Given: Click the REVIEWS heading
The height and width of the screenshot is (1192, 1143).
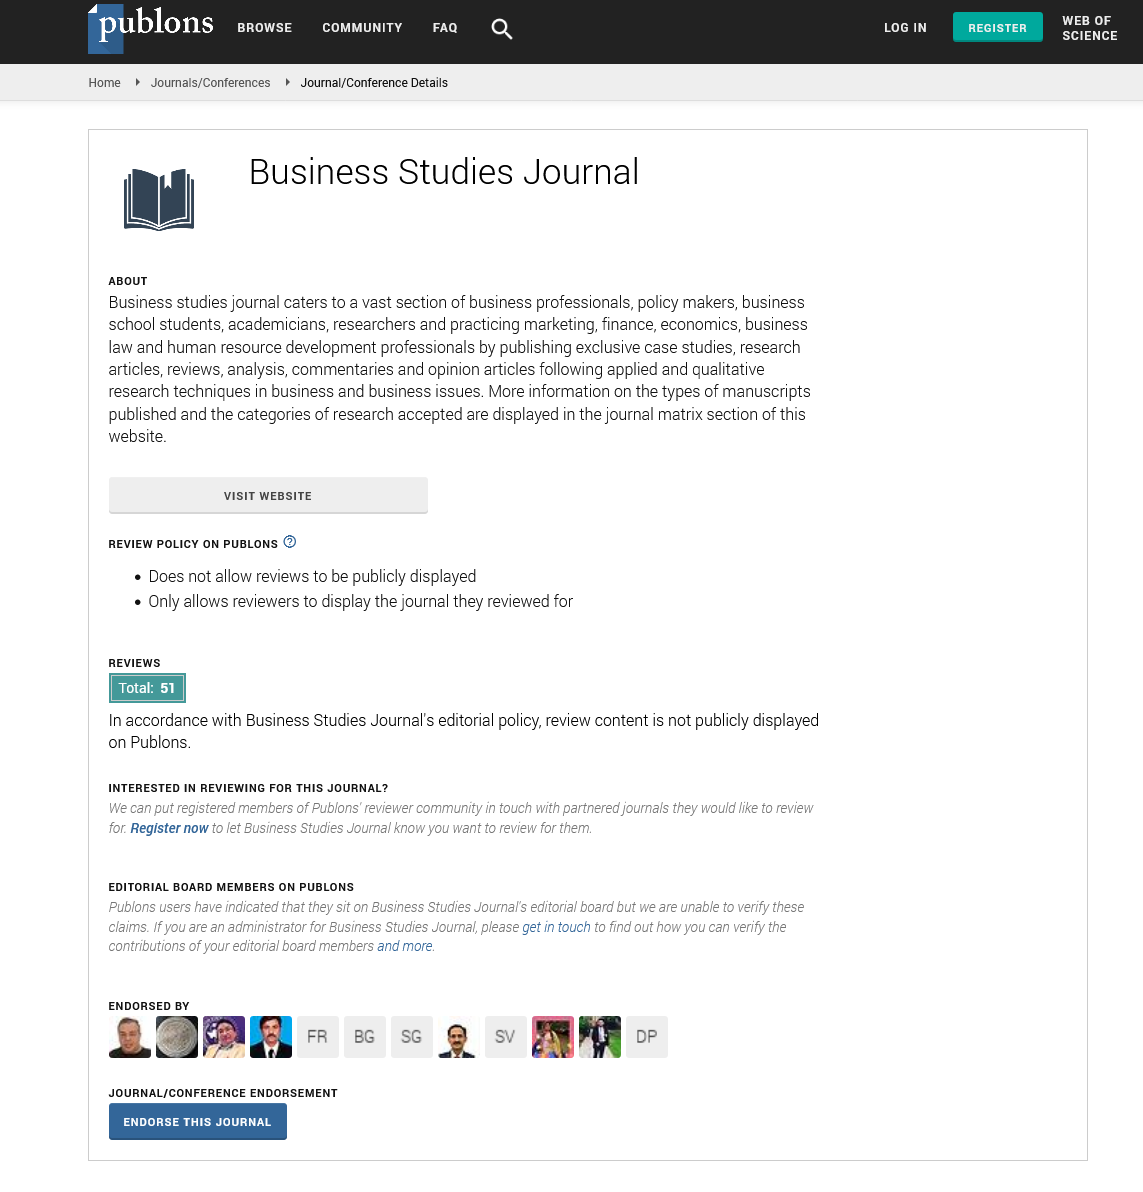Looking at the screenshot, I should click(135, 663).
